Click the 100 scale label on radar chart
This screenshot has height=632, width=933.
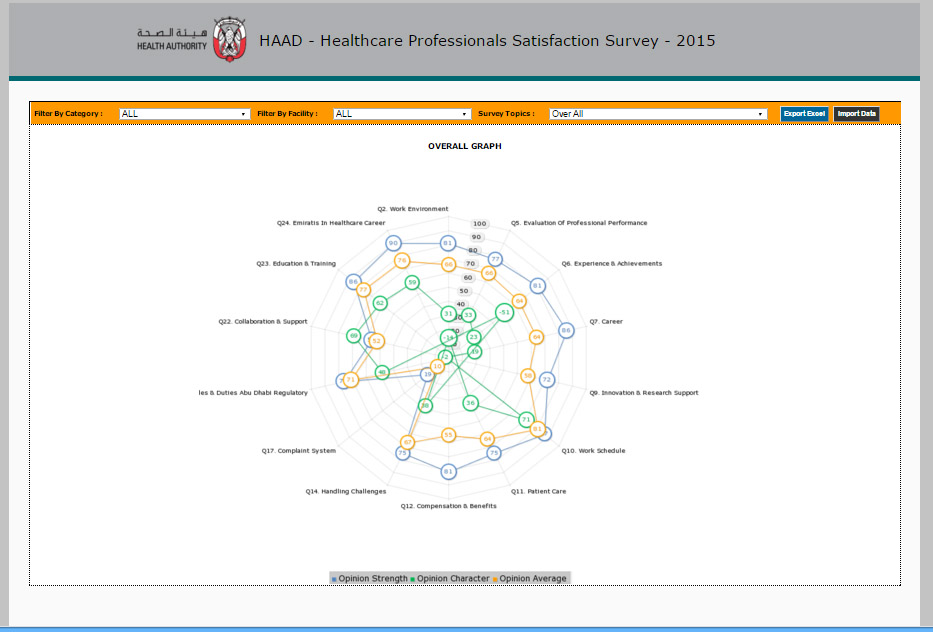point(480,224)
